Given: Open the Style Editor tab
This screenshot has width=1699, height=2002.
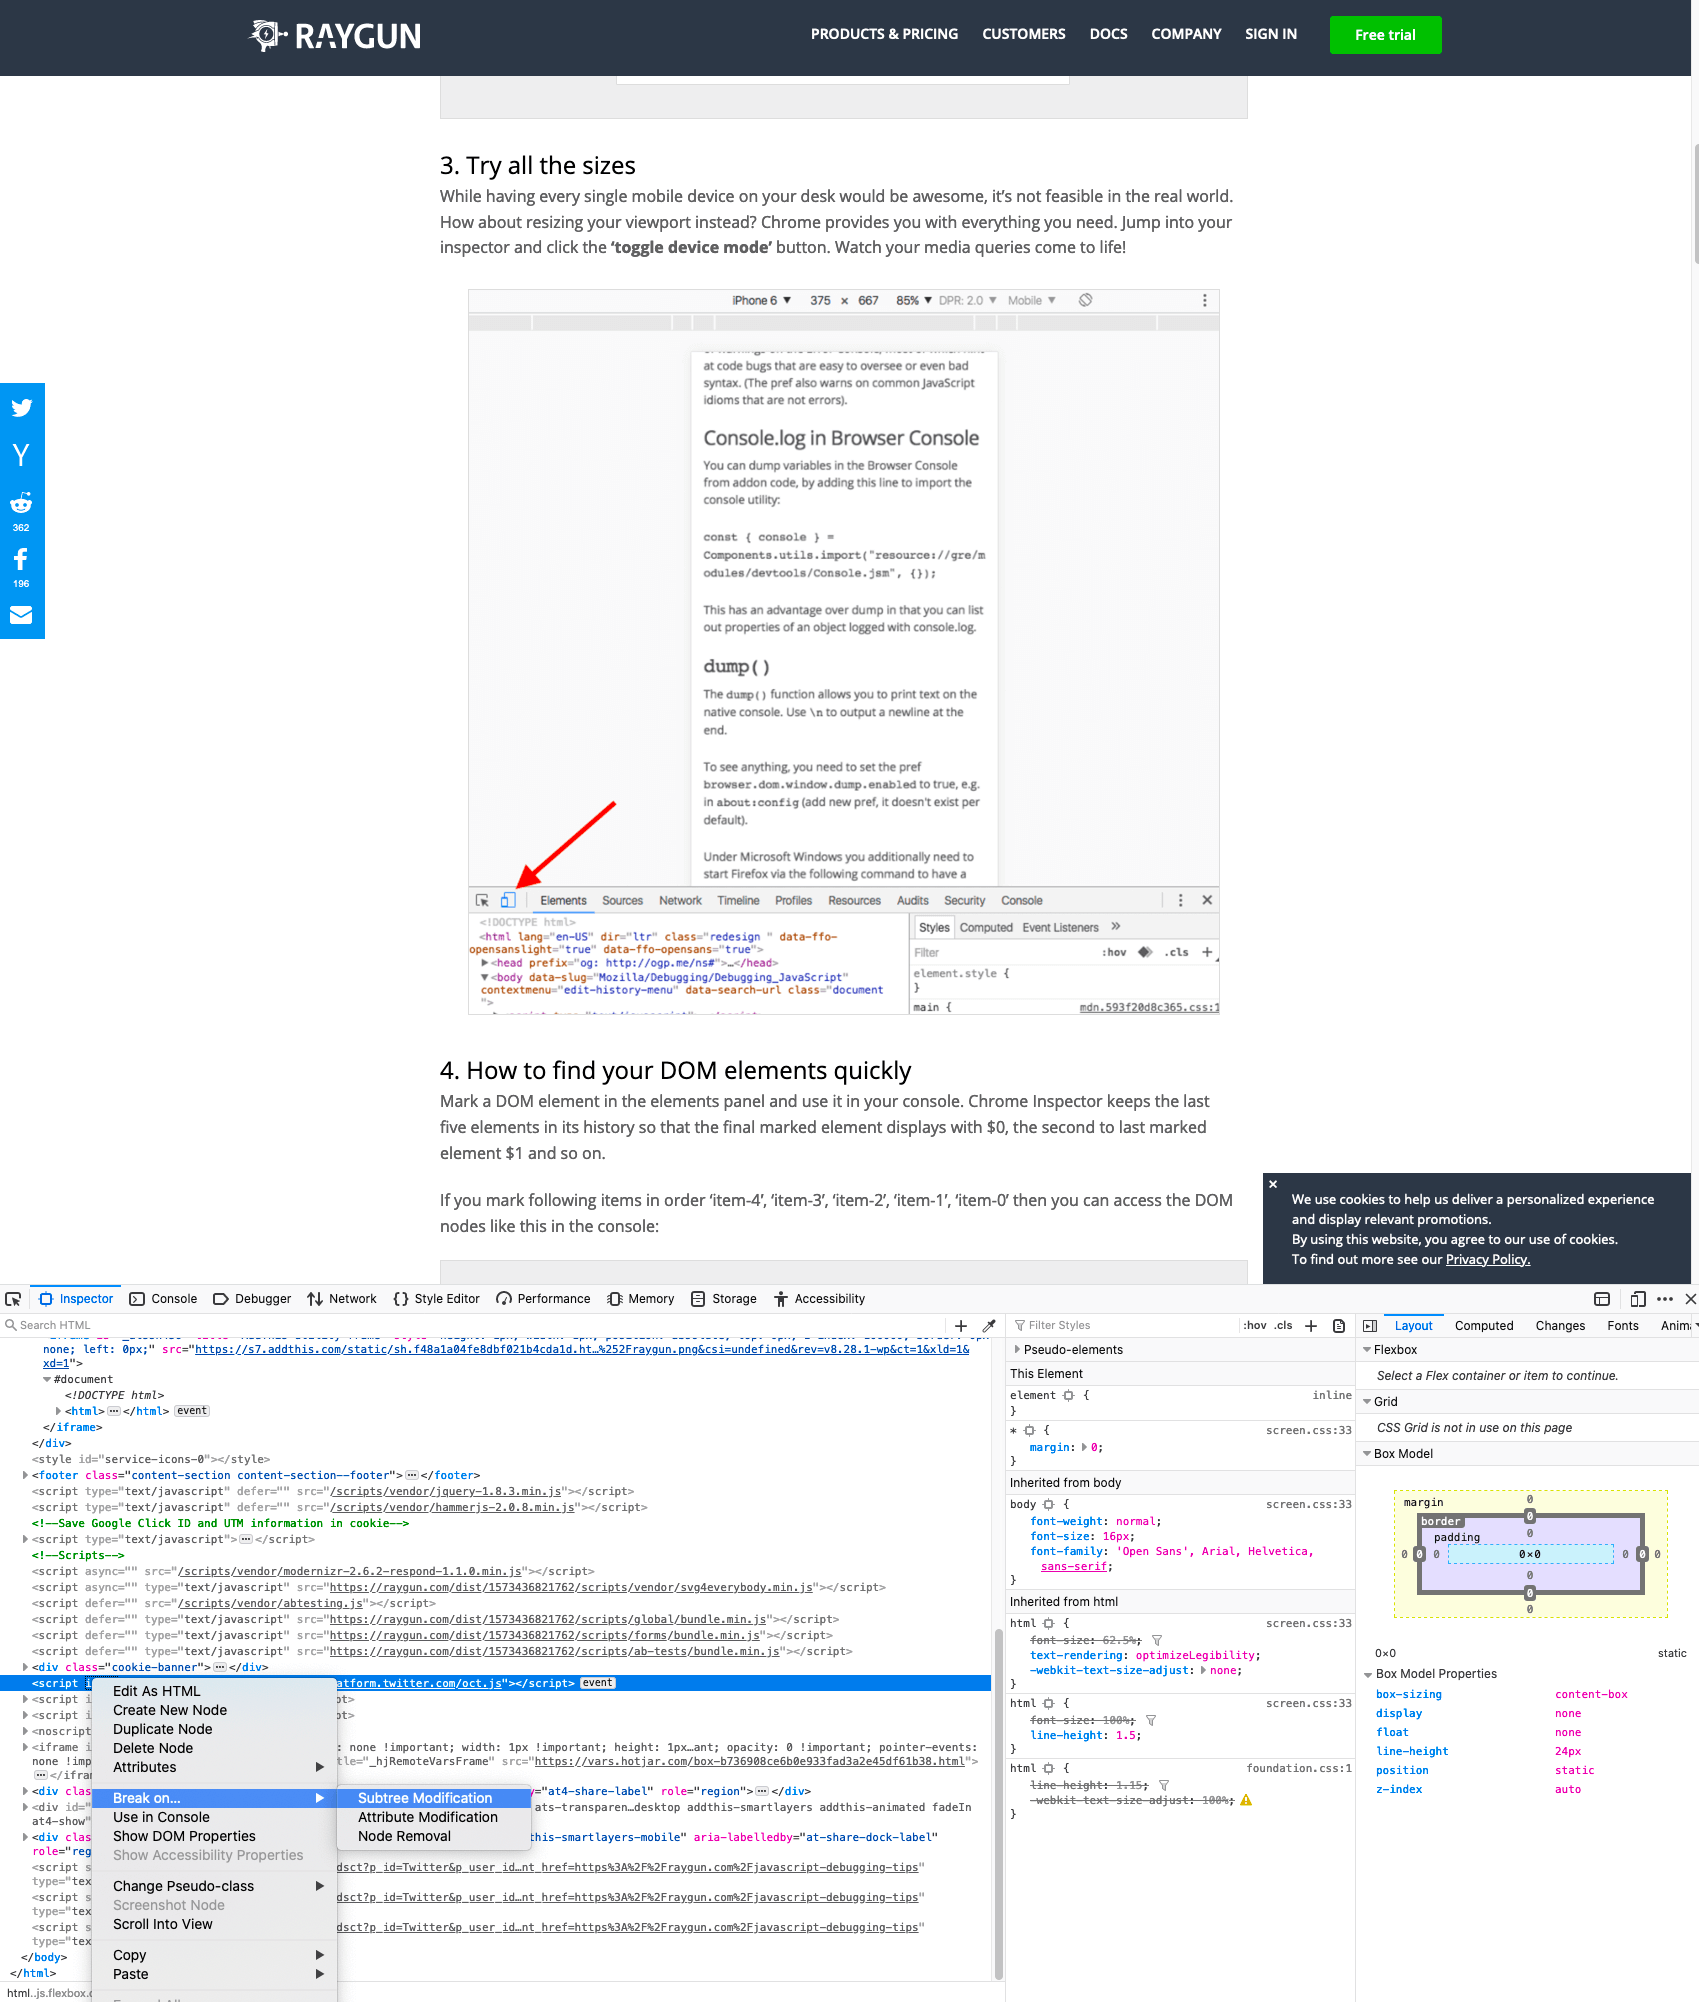Looking at the screenshot, I should 437,1299.
